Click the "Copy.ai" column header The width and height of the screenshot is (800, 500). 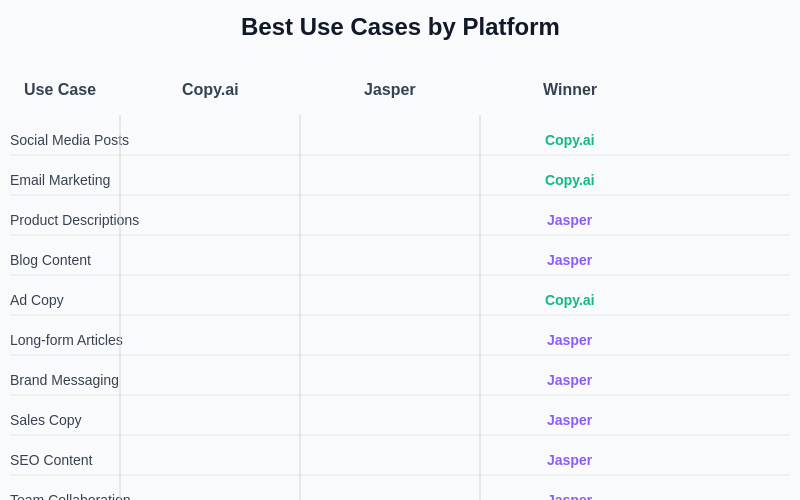(210, 90)
